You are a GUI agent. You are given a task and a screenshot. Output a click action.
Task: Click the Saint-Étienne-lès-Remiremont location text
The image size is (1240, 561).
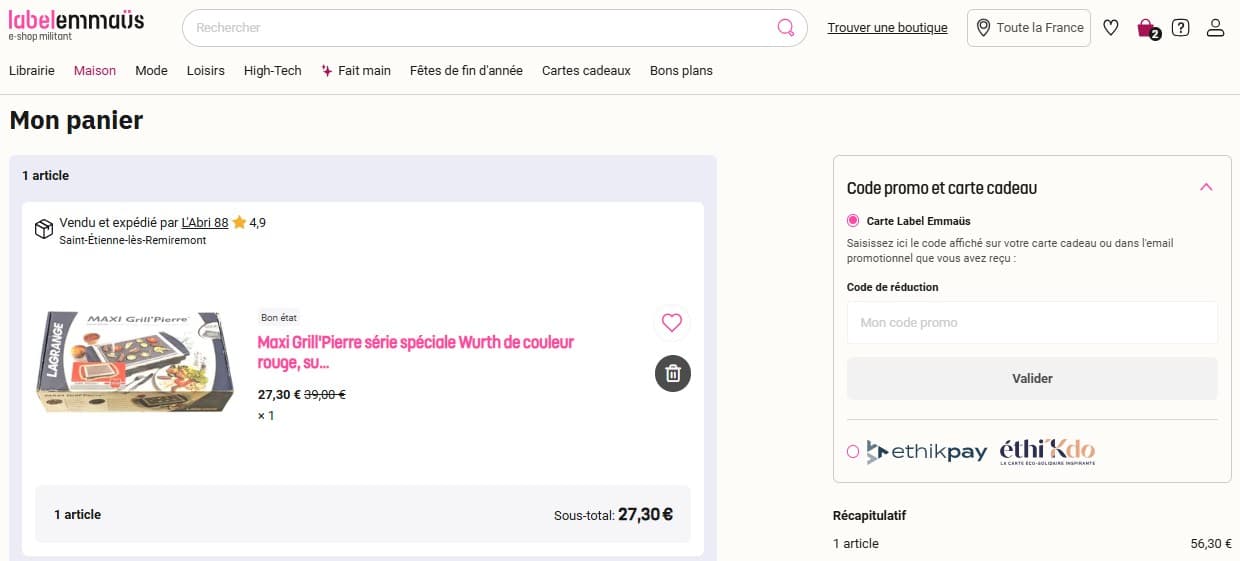tap(133, 240)
